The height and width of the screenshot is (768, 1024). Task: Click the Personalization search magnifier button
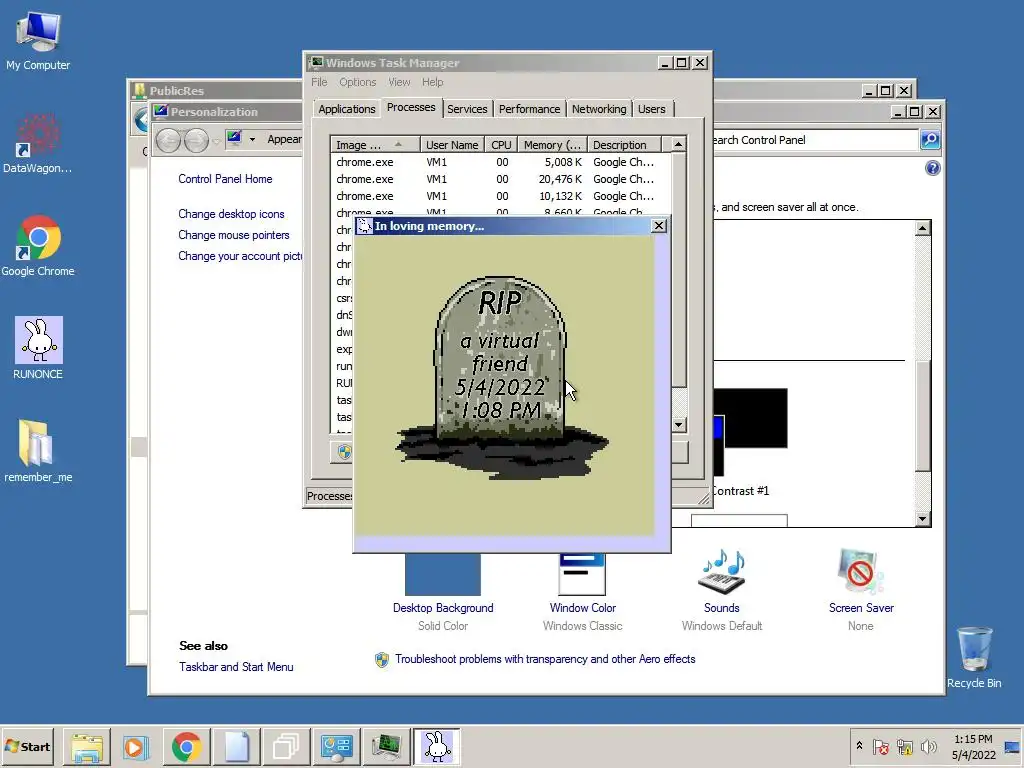tap(930, 139)
